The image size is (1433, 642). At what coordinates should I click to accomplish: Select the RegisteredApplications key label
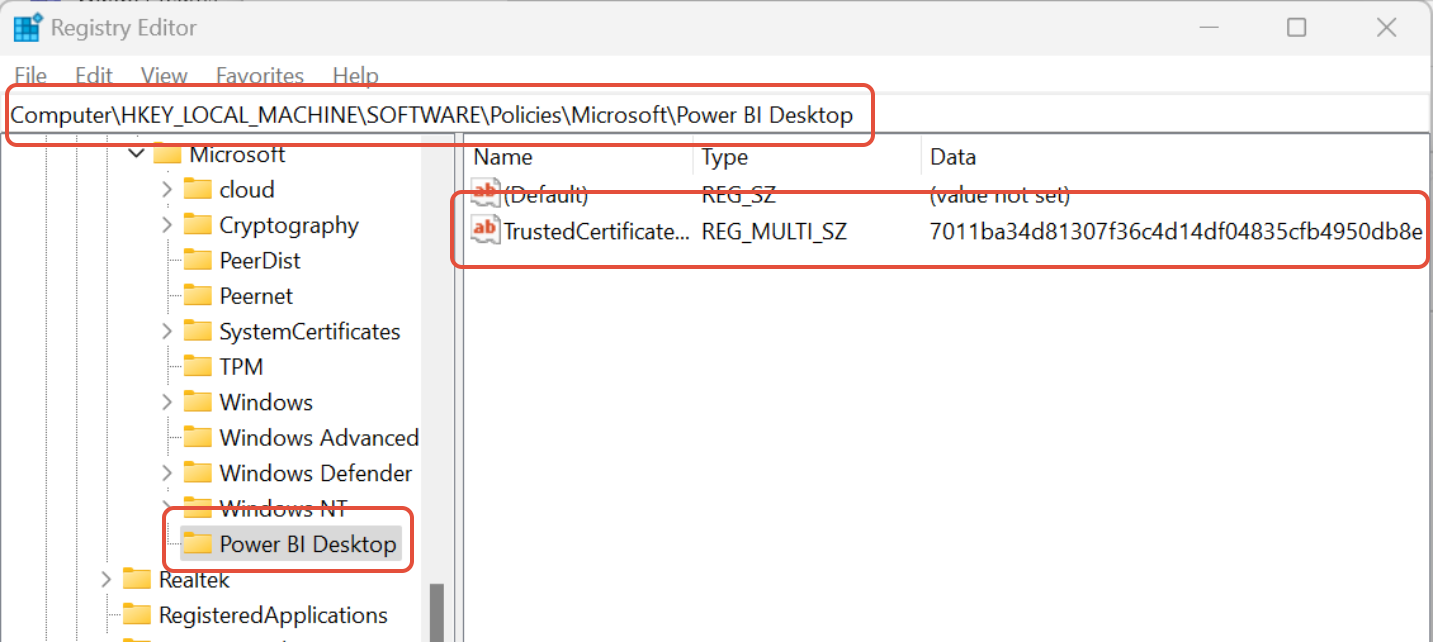click(x=273, y=616)
